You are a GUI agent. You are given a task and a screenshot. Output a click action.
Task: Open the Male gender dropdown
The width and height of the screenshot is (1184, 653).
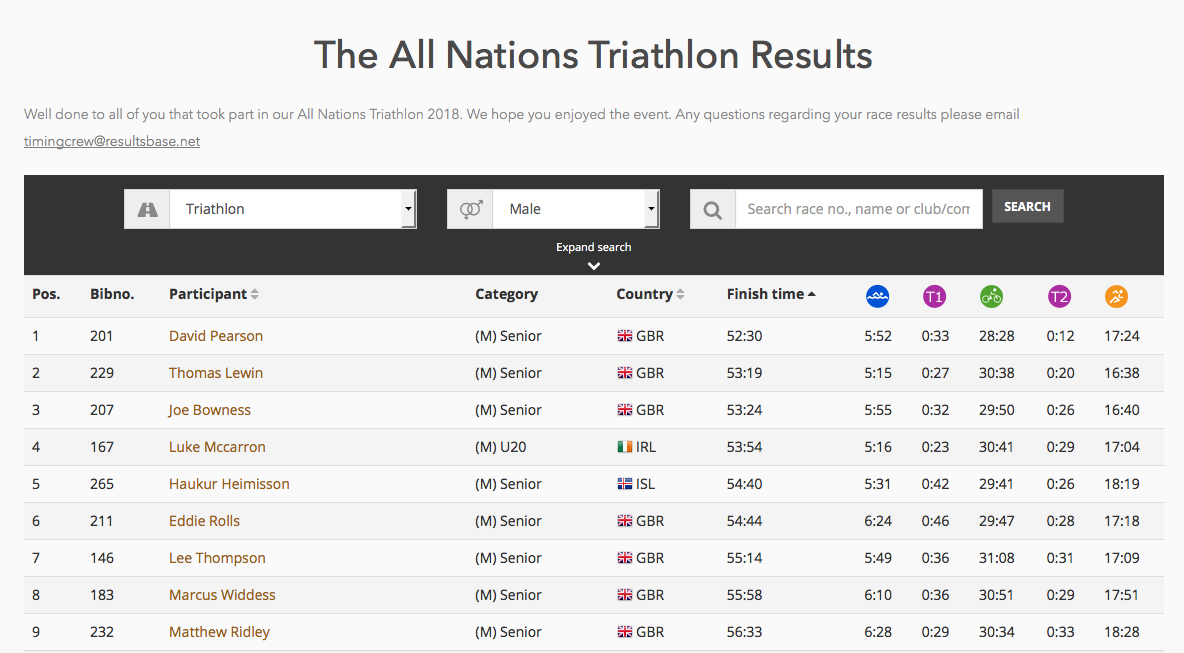(x=576, y=209)
